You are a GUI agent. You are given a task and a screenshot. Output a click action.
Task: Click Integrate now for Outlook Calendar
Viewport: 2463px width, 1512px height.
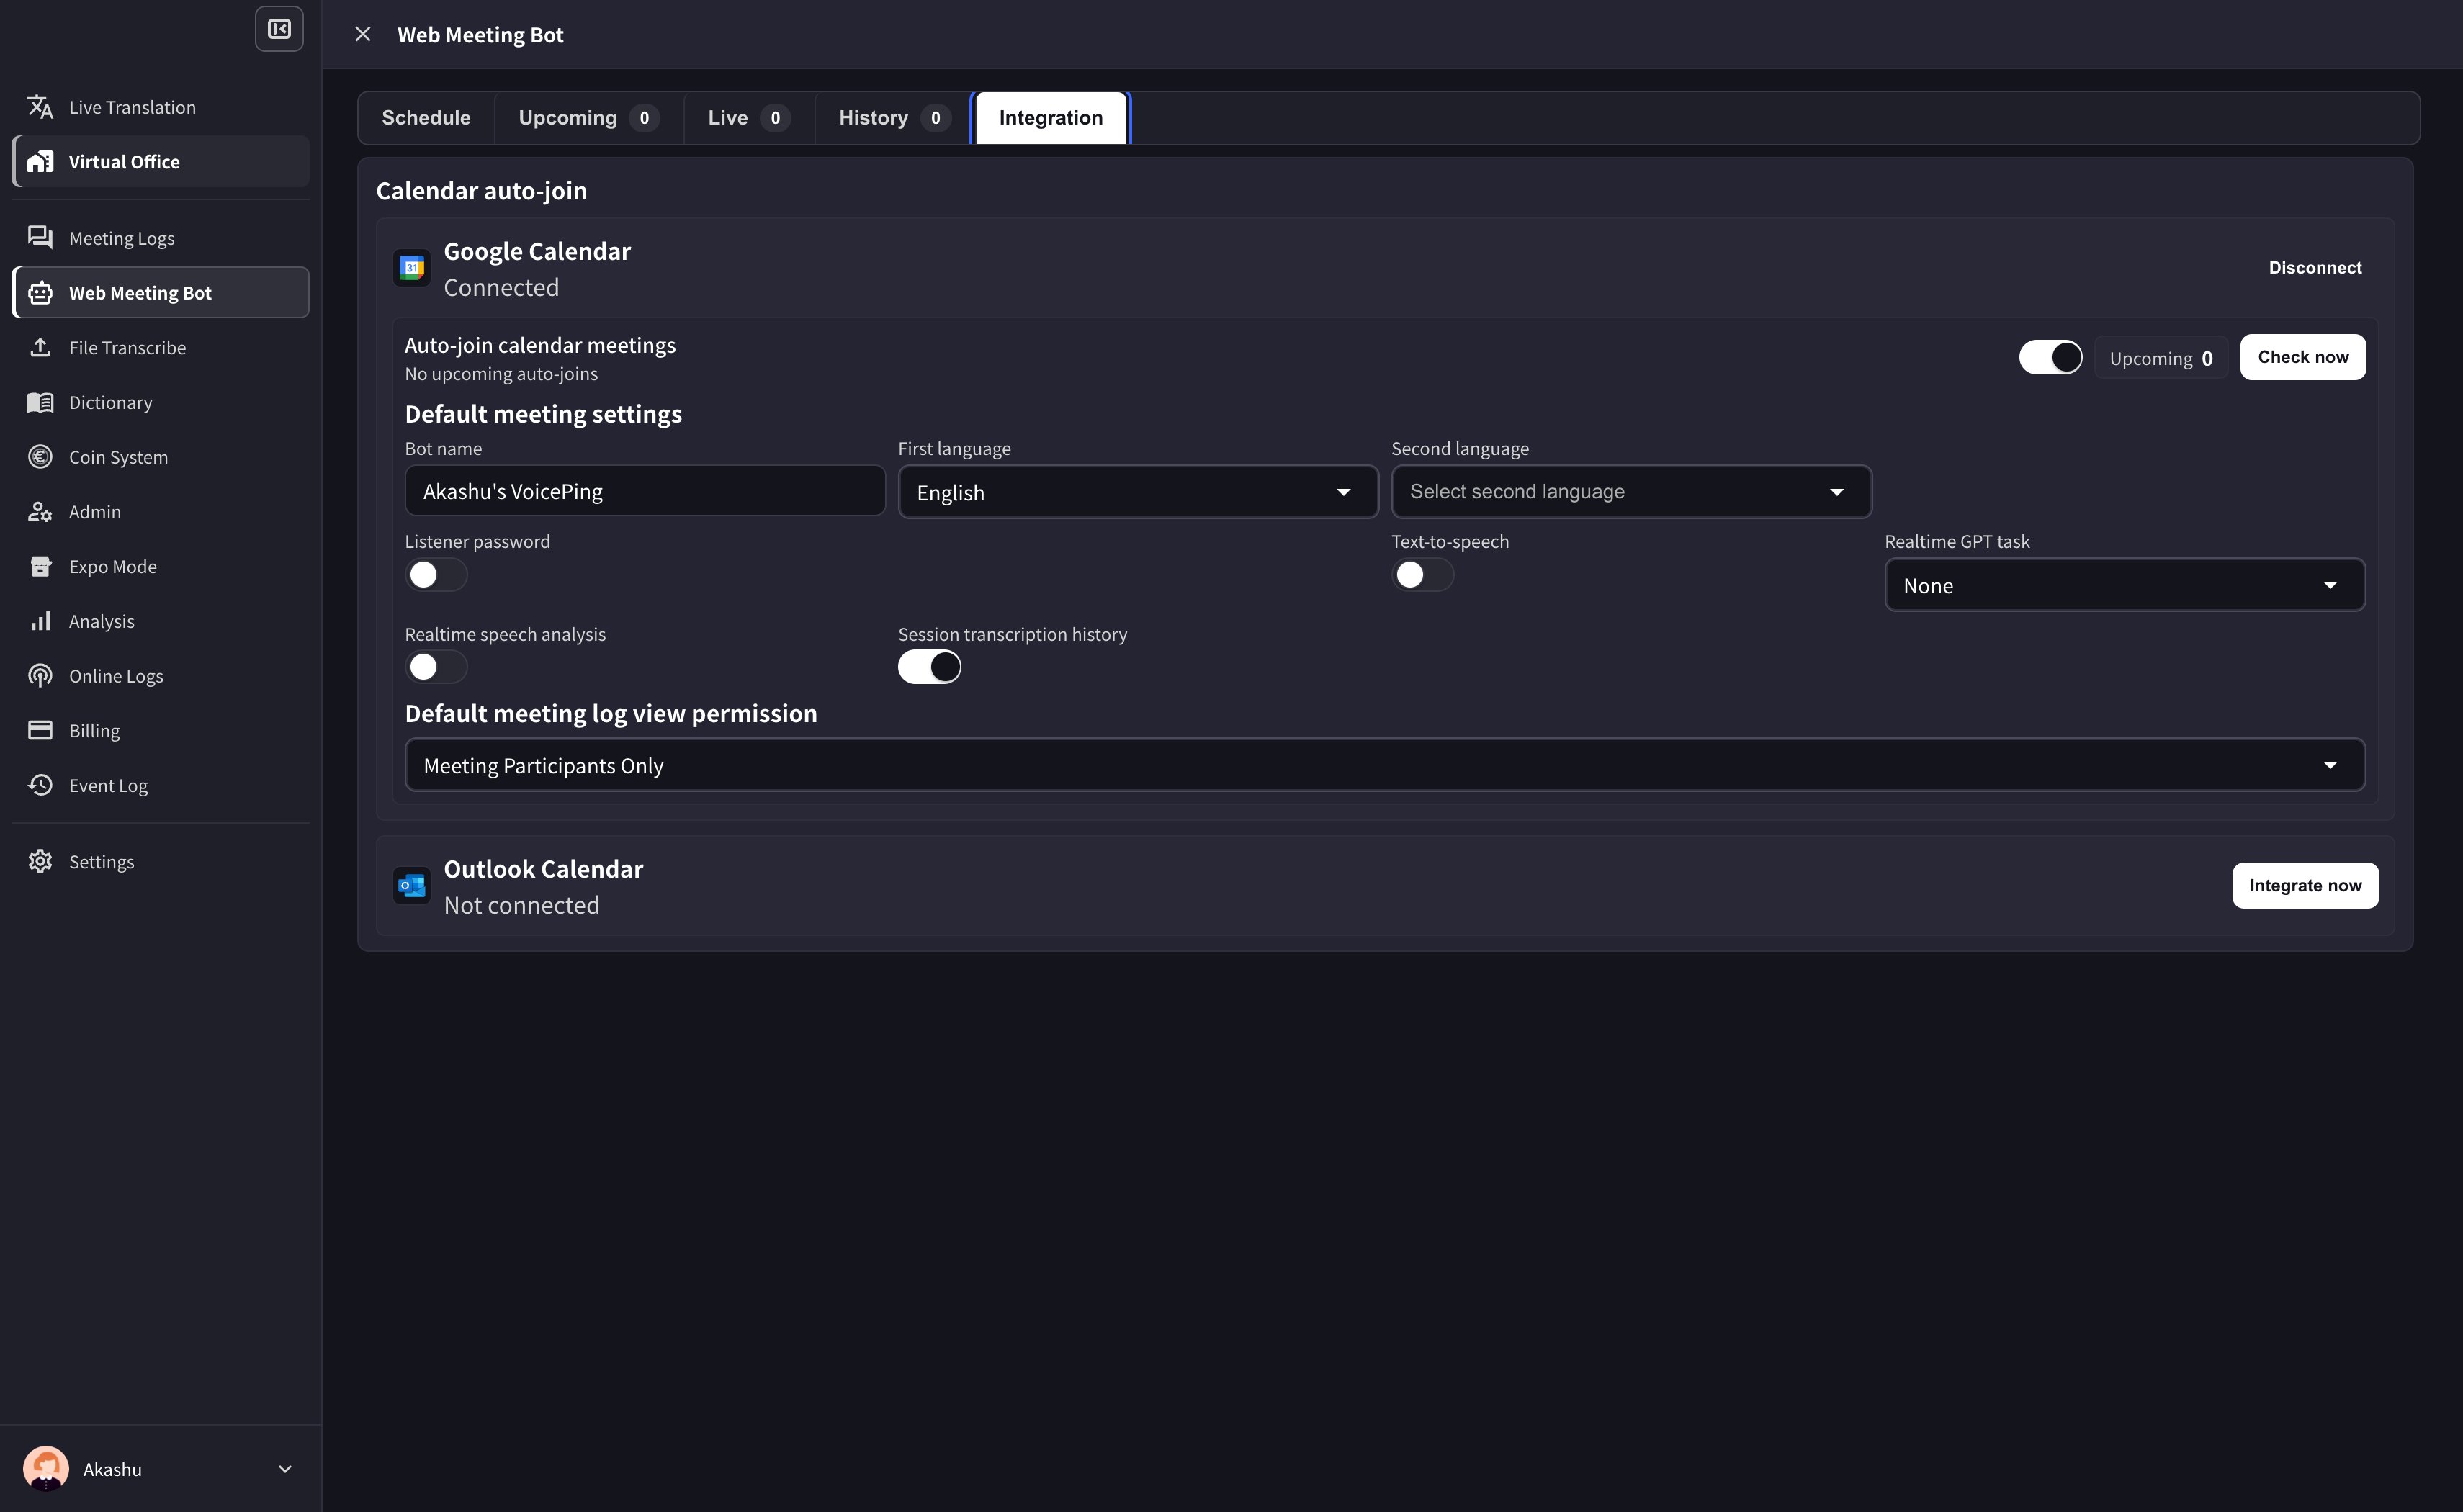tap(2305, 885)
